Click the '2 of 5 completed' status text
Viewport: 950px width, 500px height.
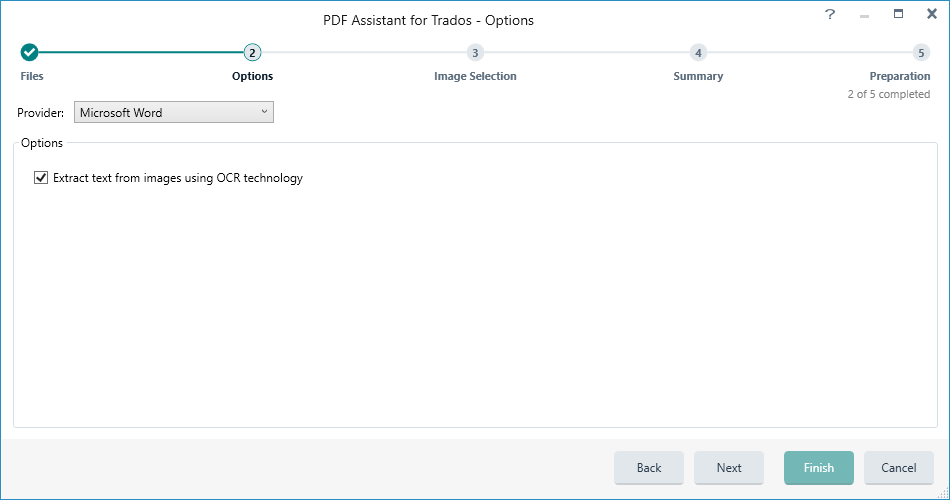(x=888, y=94)
